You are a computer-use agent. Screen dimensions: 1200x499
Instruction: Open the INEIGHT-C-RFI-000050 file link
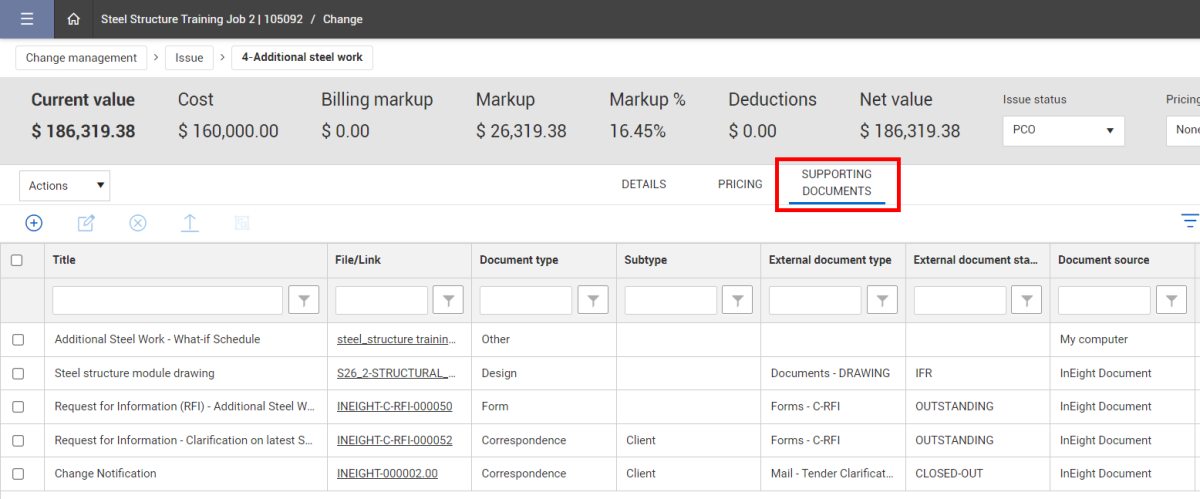coord(394,407)
